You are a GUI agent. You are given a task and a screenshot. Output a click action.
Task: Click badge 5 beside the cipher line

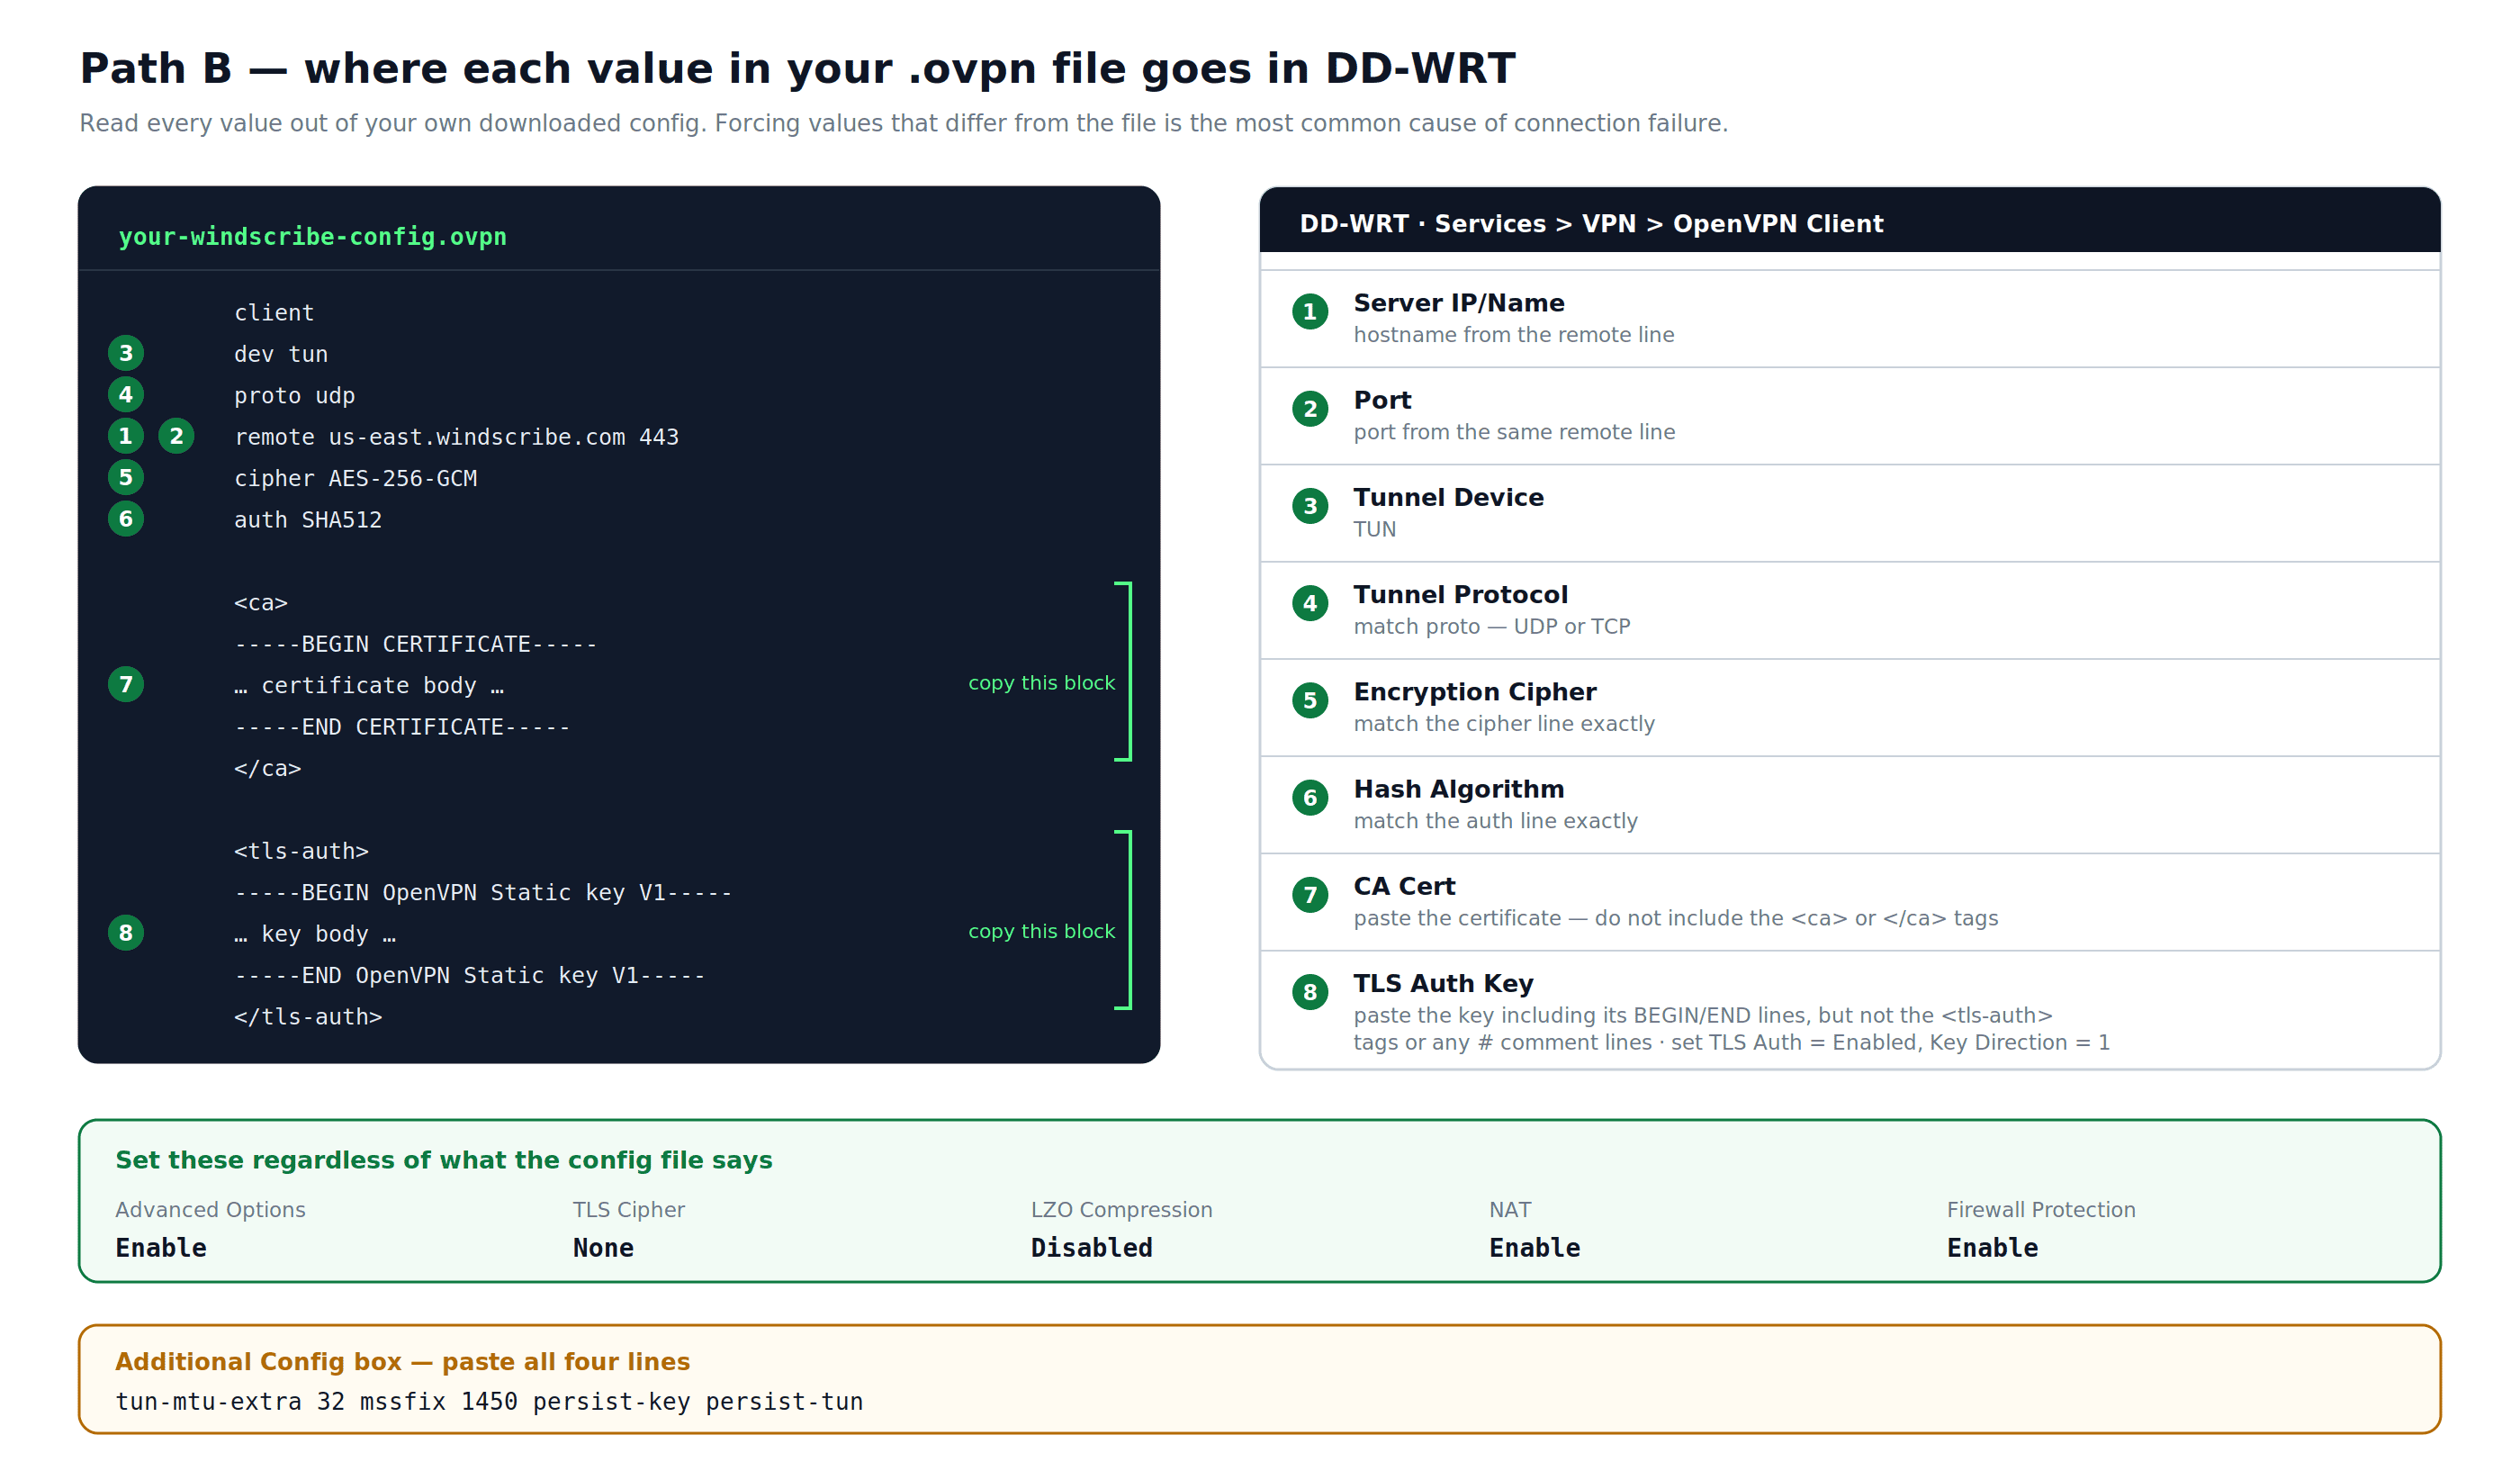pyautogui.click(x=126, y=477)
